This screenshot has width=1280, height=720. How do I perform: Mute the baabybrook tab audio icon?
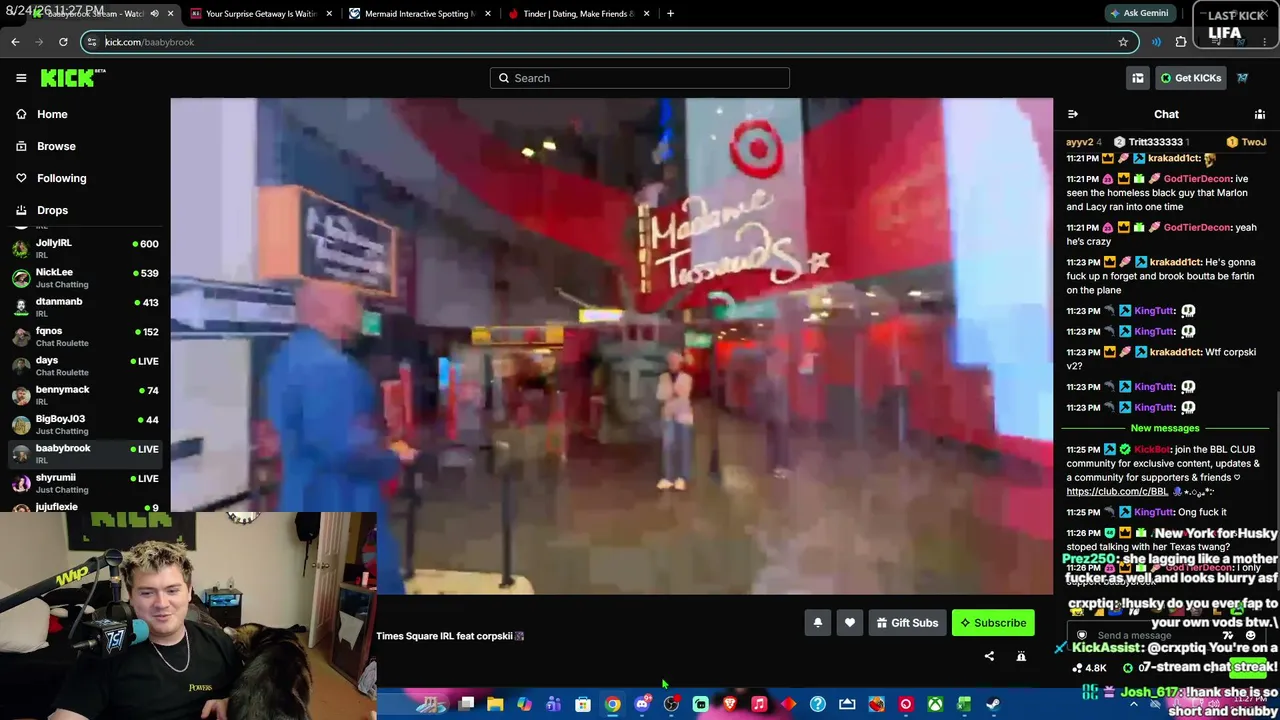[x=154, y=14]
